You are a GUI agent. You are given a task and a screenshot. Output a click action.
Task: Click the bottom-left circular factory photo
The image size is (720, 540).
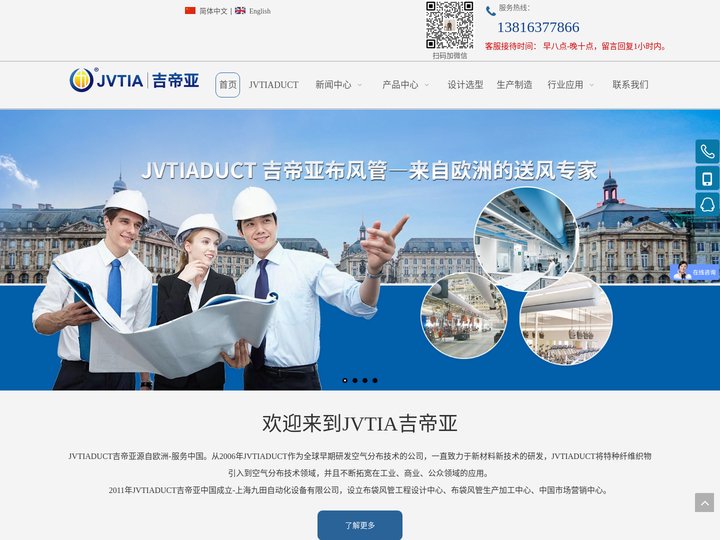[464, 315]
